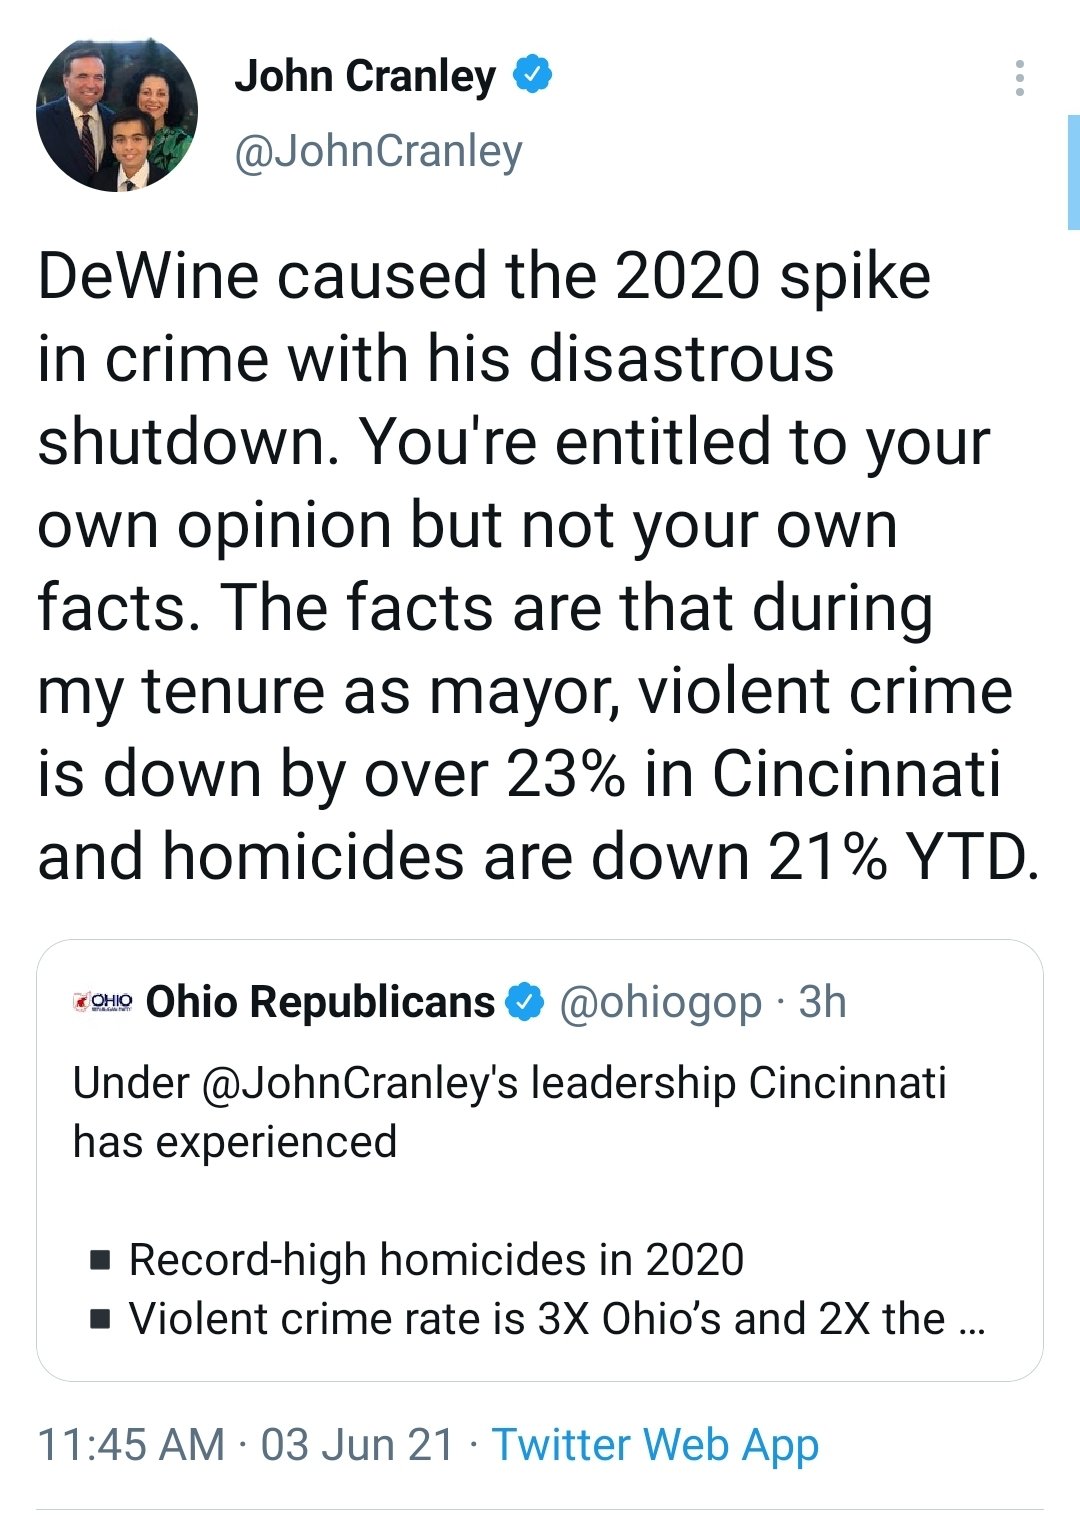Click the 11:45 AM tweet timestamp
Viewport: 1080px width, 1515px height.
[x=131, y=1445]
